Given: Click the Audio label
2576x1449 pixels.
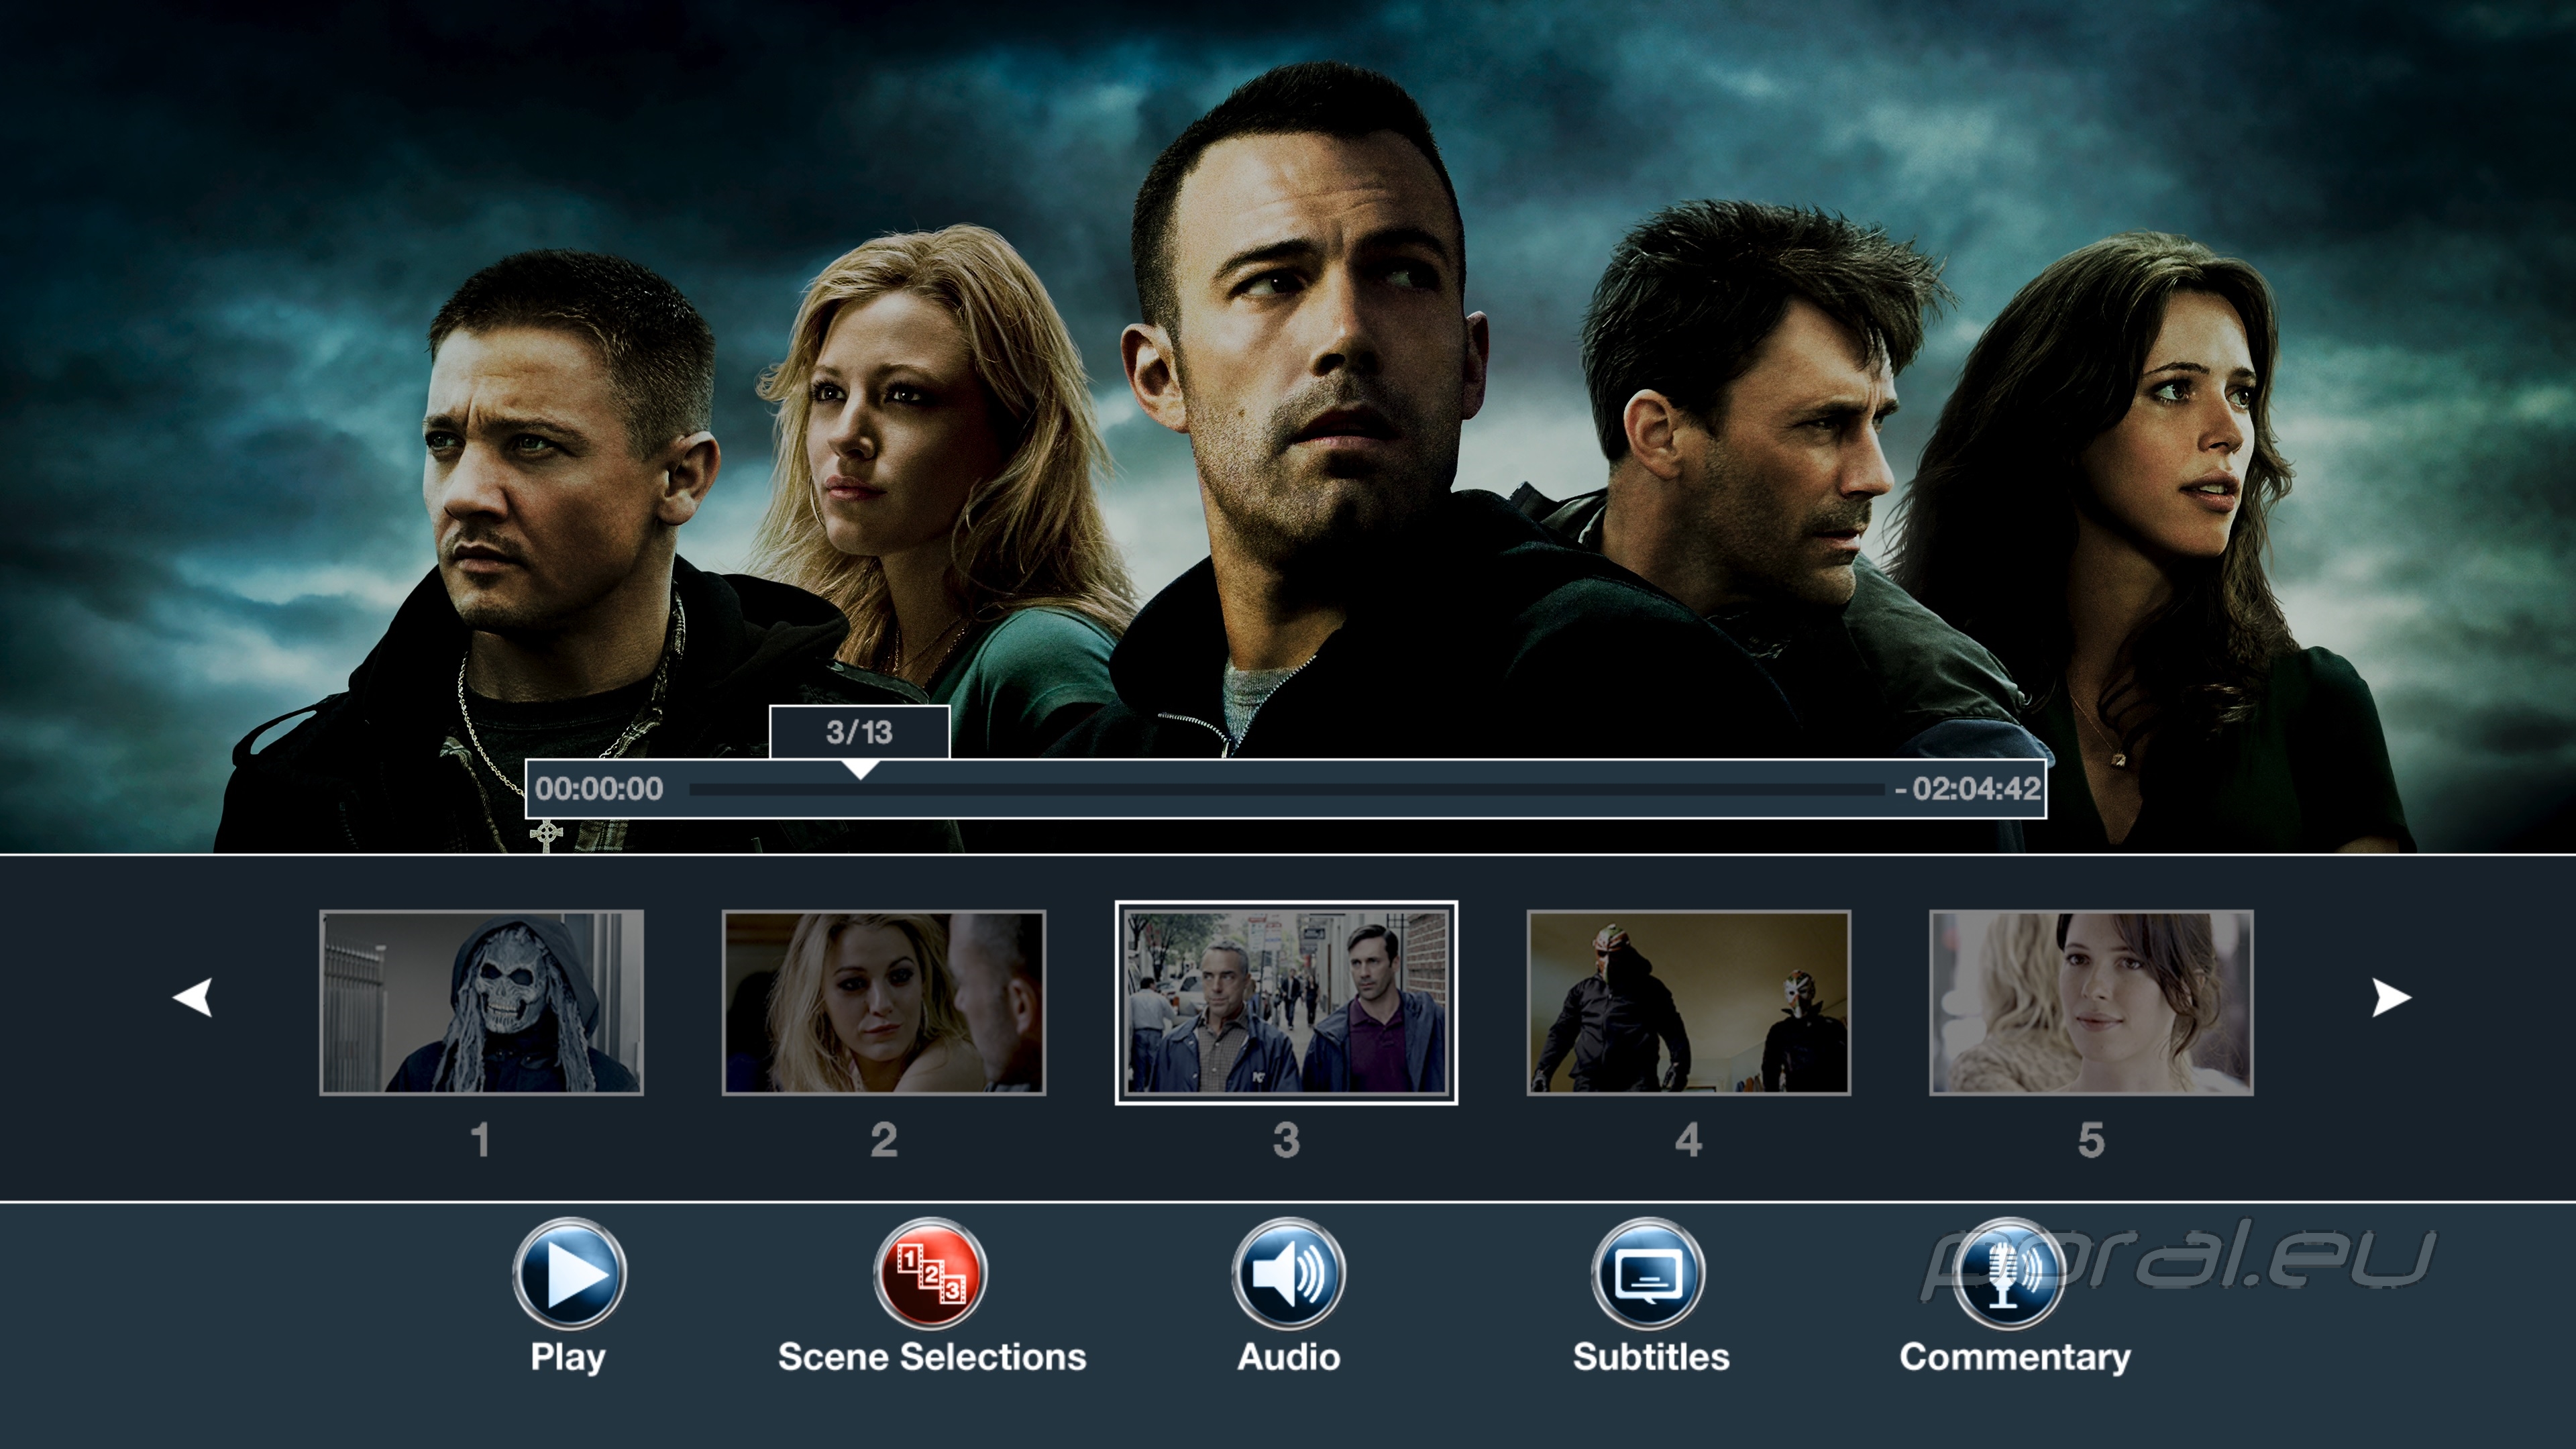Looking at the screenshot, I should pyautogui.click(x=1289, y=1356).
